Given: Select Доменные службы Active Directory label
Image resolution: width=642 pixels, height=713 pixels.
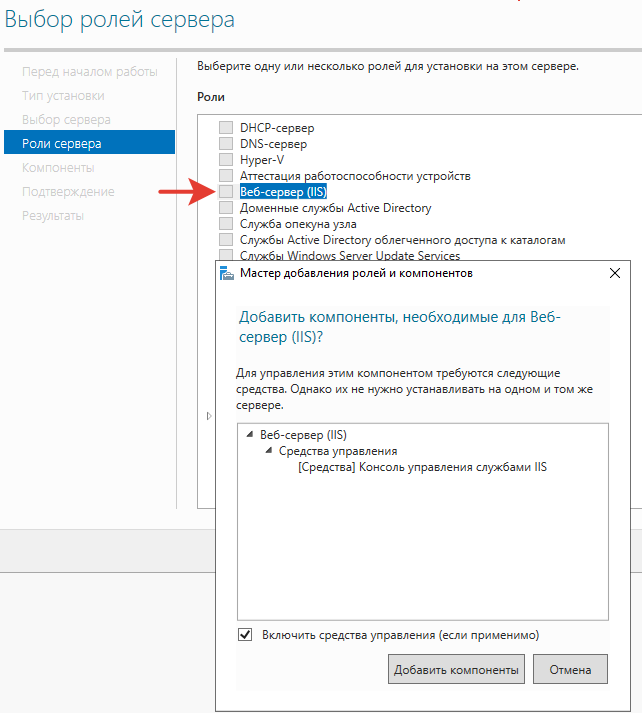Looking at the screenshot, I should (x=336, y=208).
